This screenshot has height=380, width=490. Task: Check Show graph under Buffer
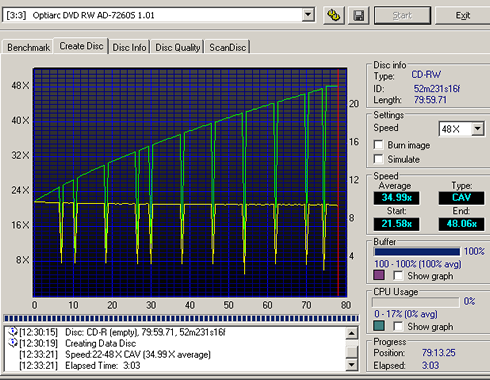[398, 276]
